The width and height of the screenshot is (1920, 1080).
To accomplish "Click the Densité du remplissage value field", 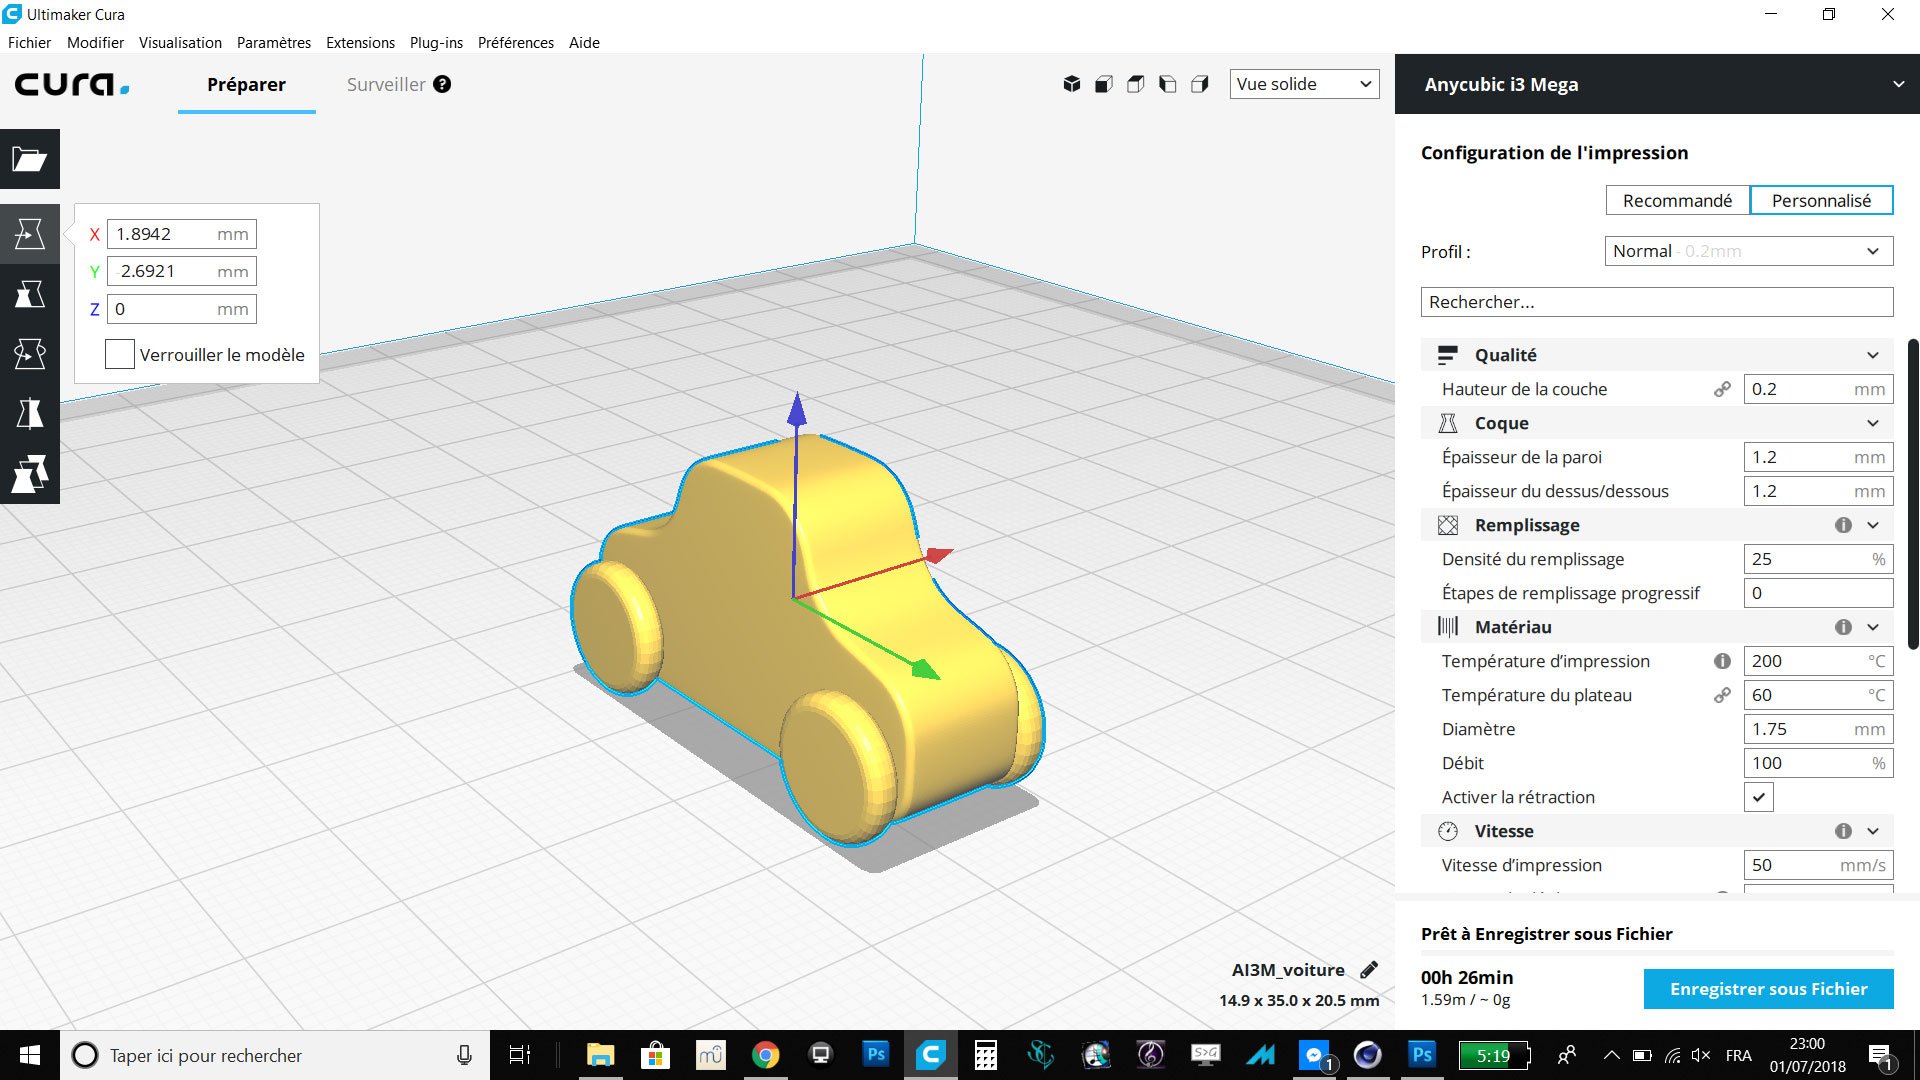I will tap(1818, 559).
